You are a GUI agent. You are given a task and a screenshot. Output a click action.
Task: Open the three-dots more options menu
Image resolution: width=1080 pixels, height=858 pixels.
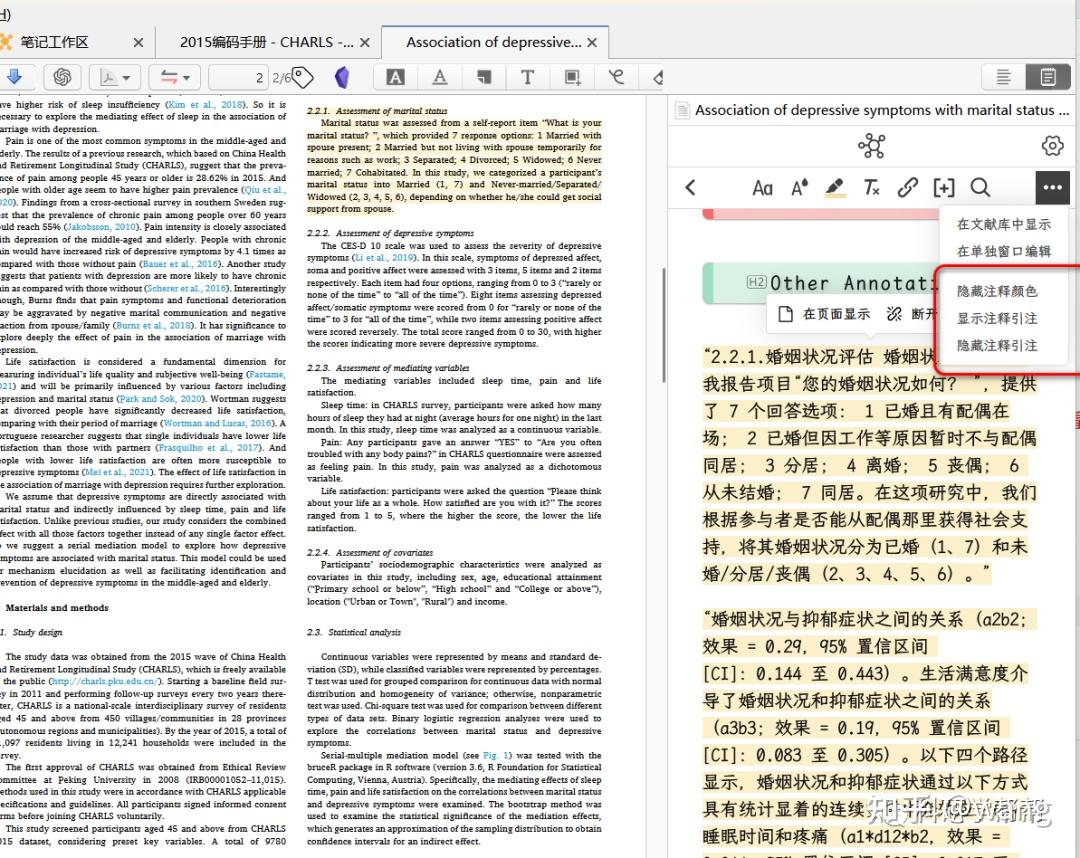[x=1052, y=187]
